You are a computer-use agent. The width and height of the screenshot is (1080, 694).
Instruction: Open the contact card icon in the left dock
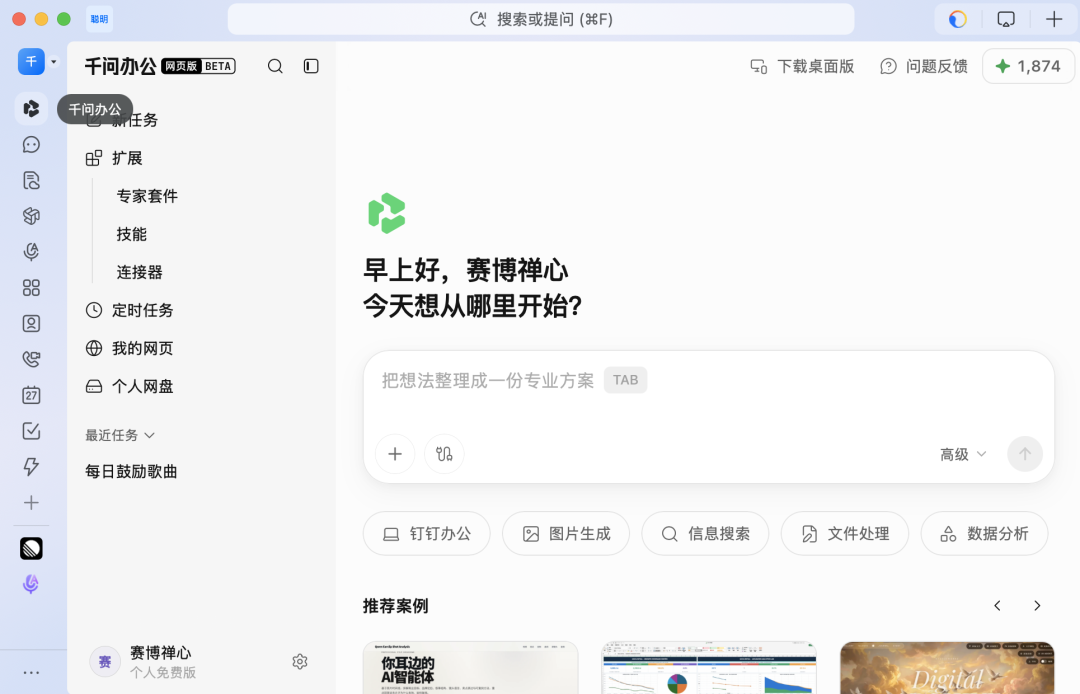point(31,324)
